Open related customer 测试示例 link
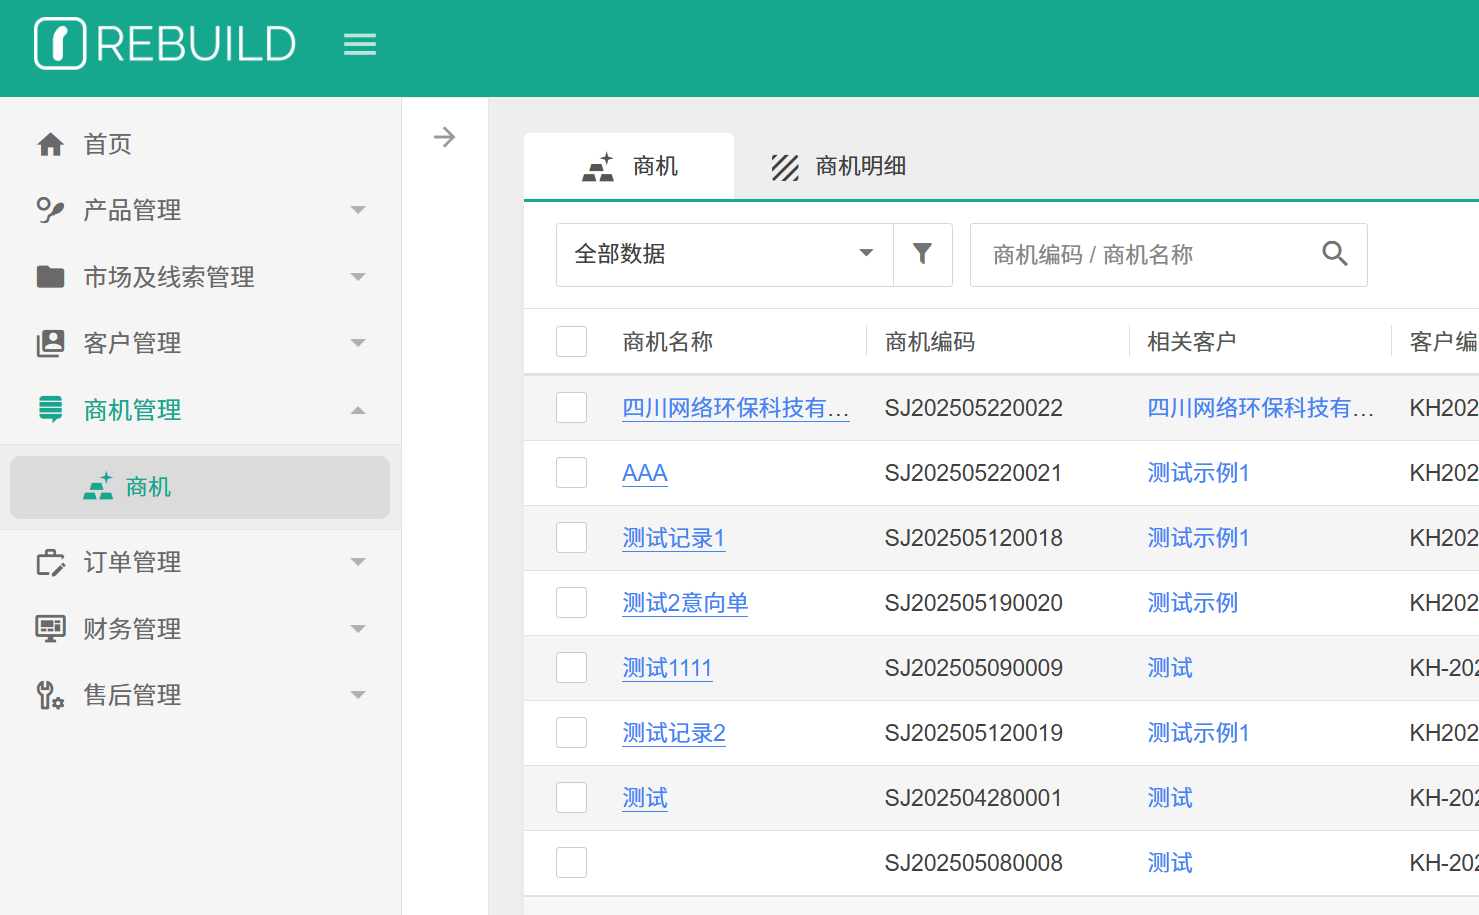The image size is (1479, 915). (1192, 603)
